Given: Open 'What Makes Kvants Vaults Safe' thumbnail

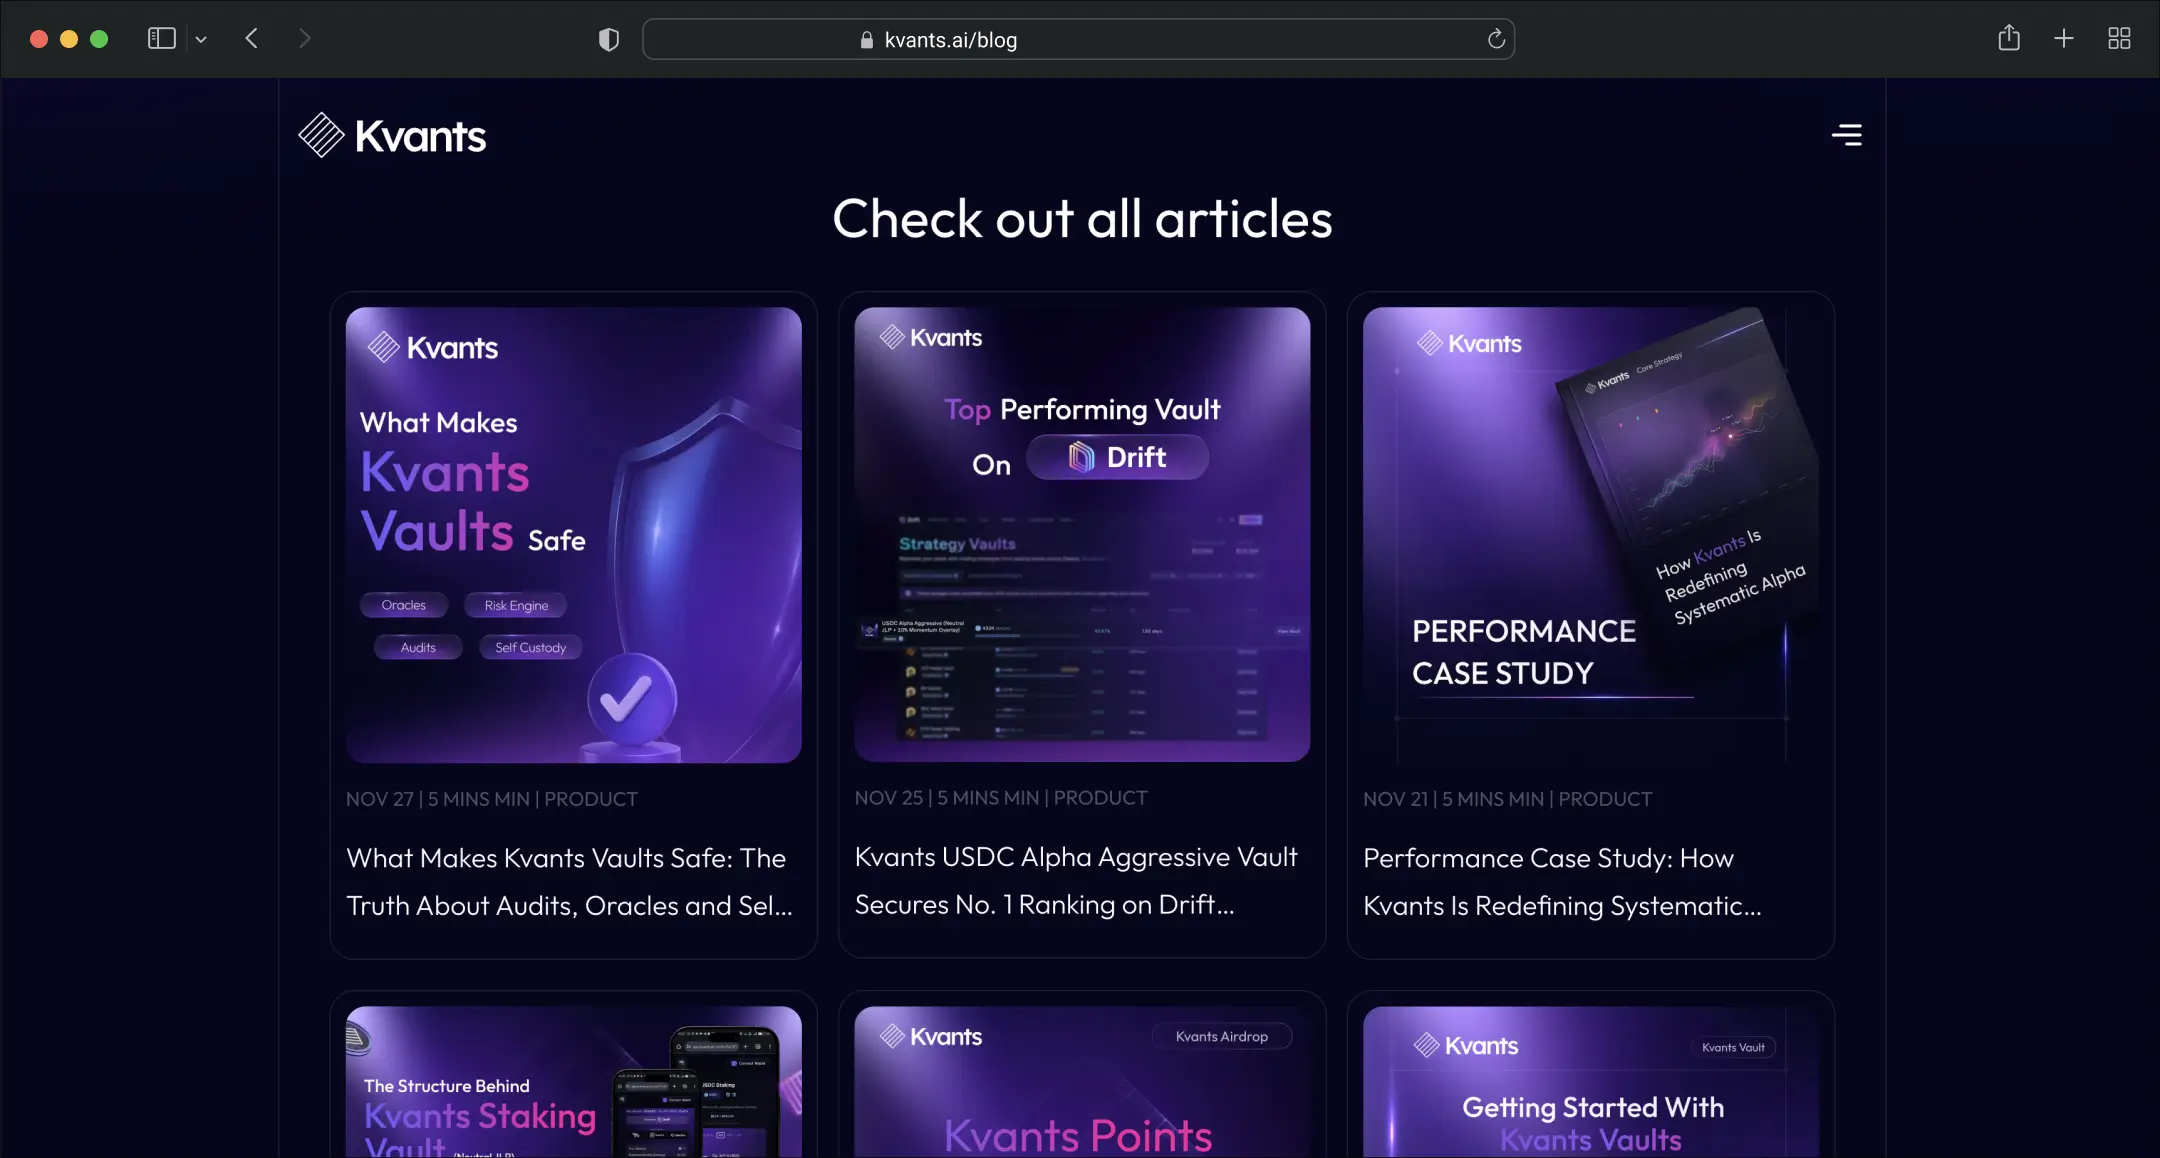Looking at the screenshot, I should [574, 535].
